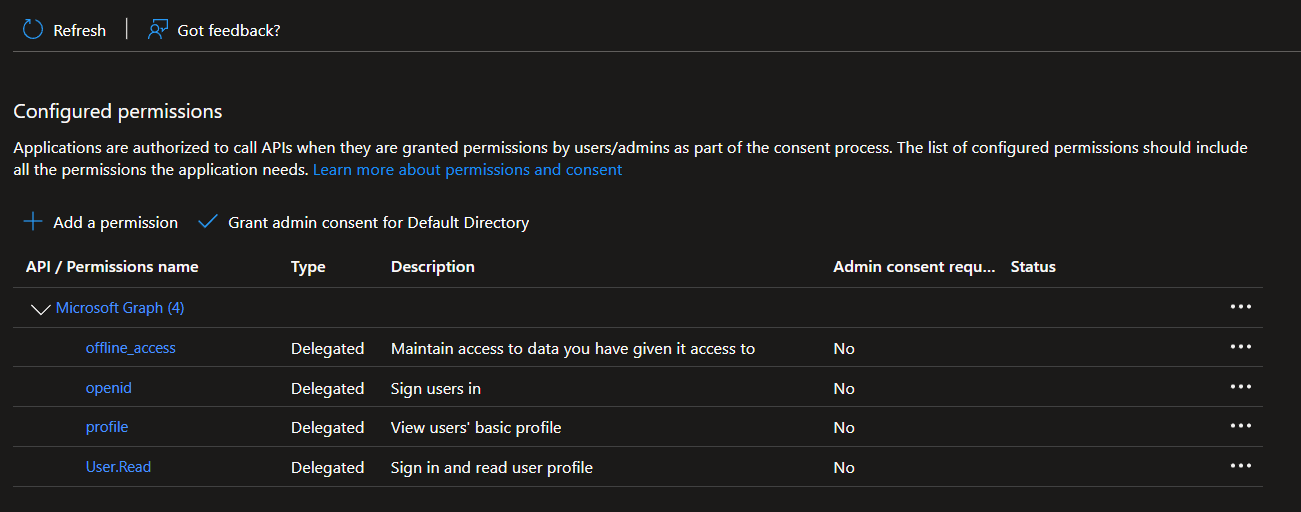
Task: Open the ellipsis menu for Microsoft Graph row
Action: coord(1241,307)
